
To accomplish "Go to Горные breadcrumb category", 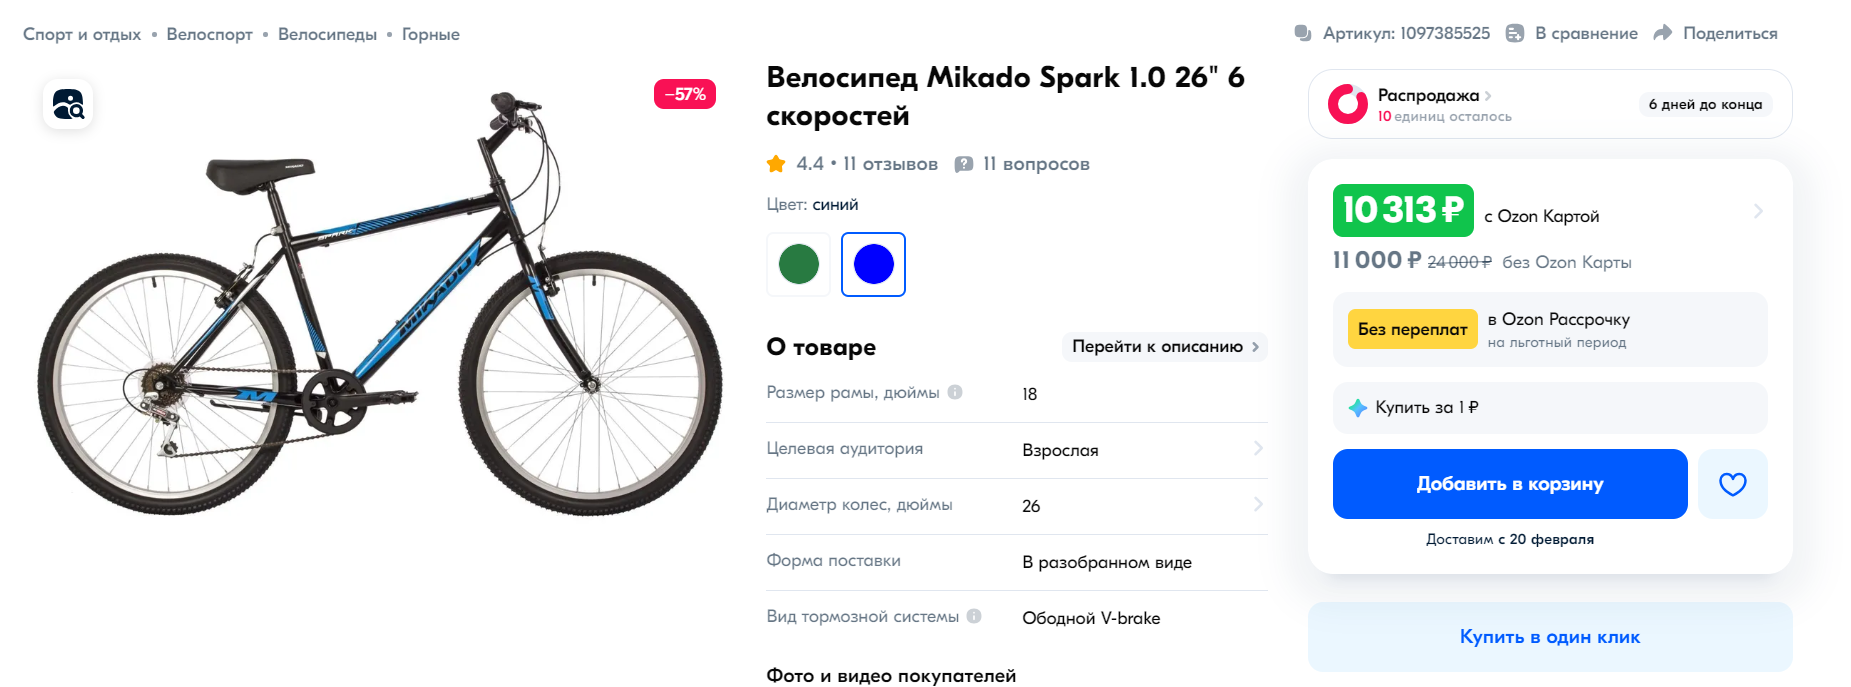I will pyautogui.click(x=431, y=34).
